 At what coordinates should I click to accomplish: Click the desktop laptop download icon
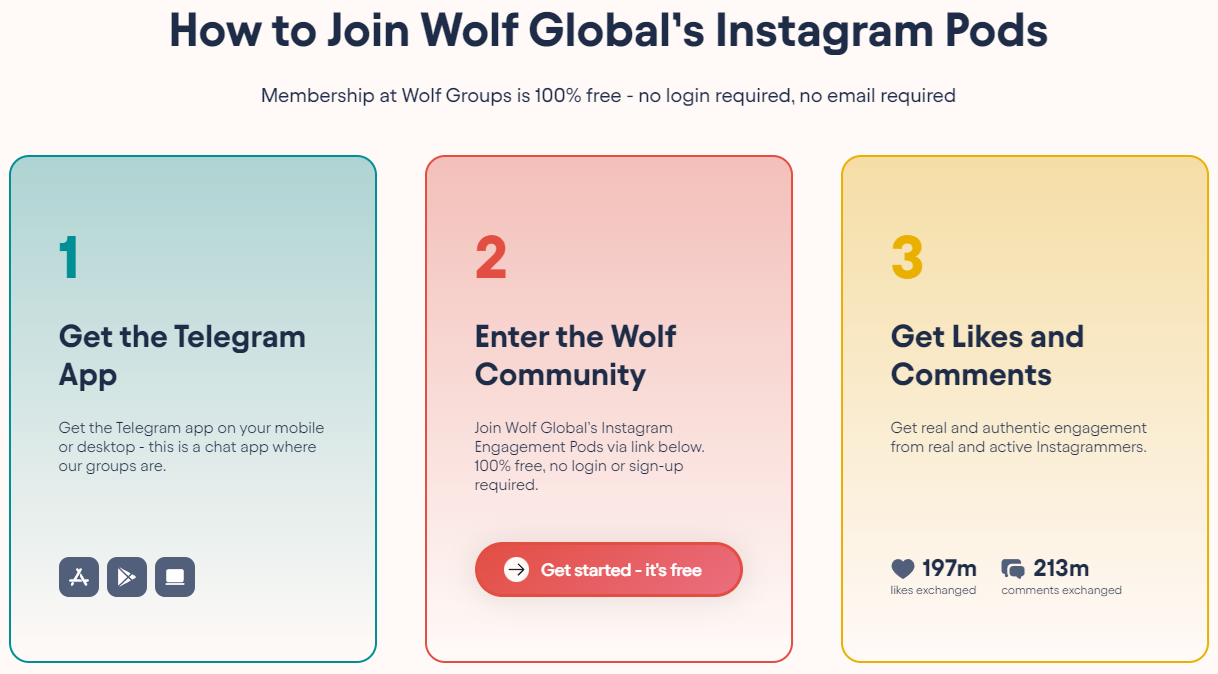pyautogui.click(x=175, y=577)
